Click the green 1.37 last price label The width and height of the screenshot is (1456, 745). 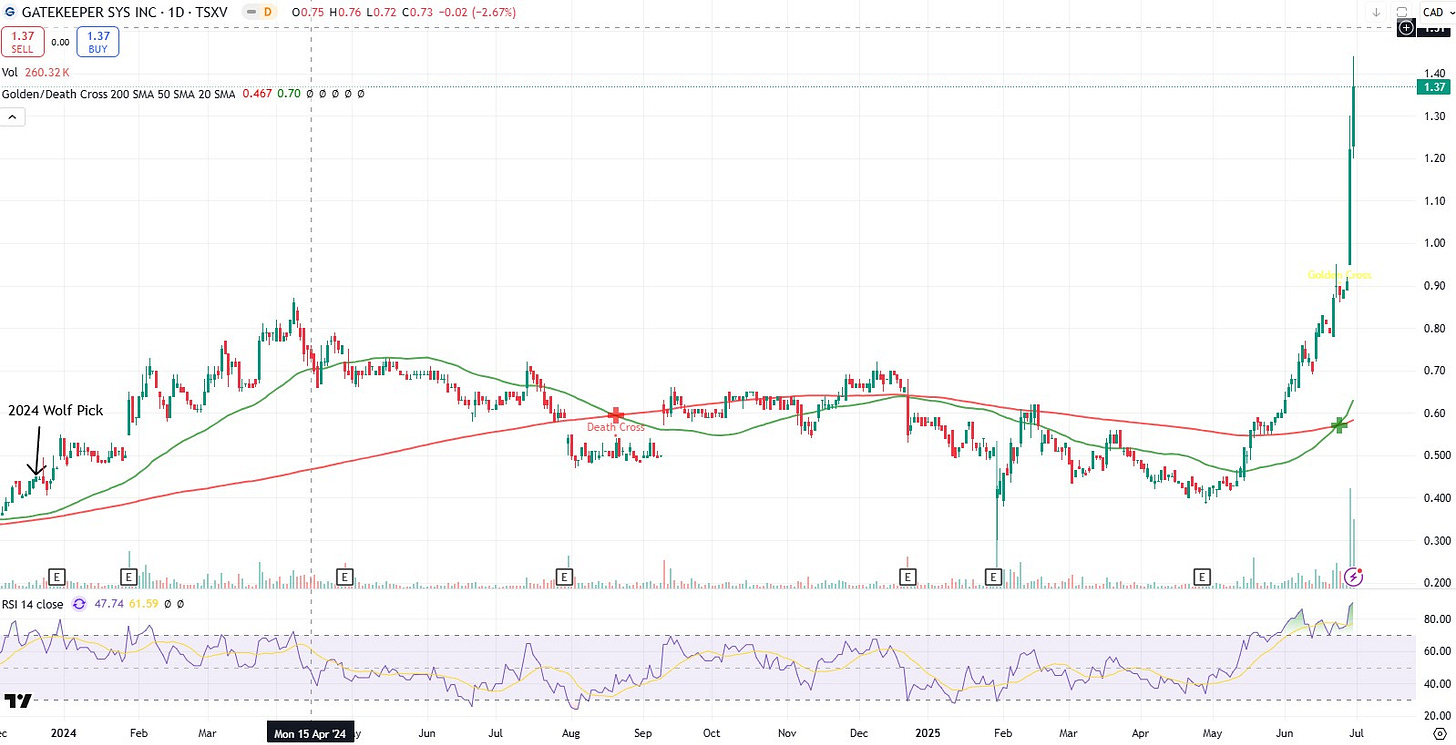pos(1434,87)
